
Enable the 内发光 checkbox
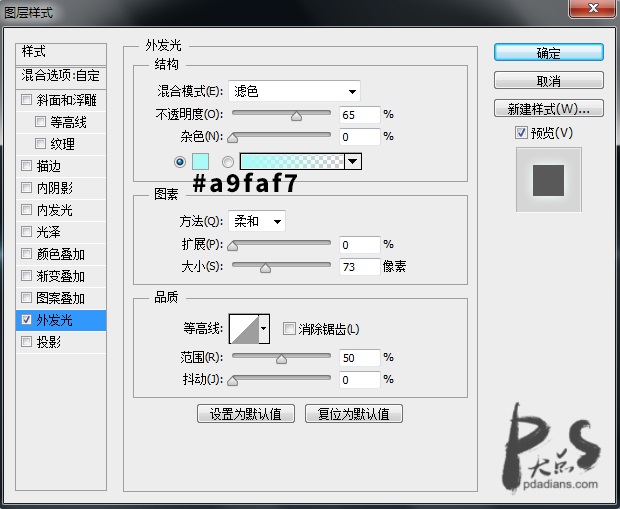coord(26,209)
